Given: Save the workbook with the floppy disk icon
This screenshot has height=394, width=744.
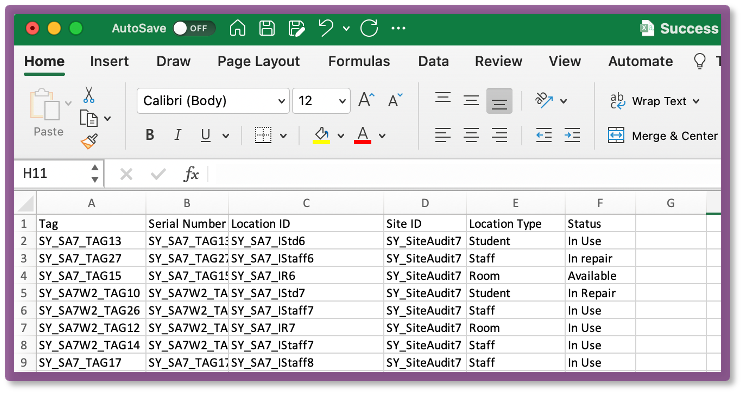Looking at the screenshot, I should pos(267,28).
